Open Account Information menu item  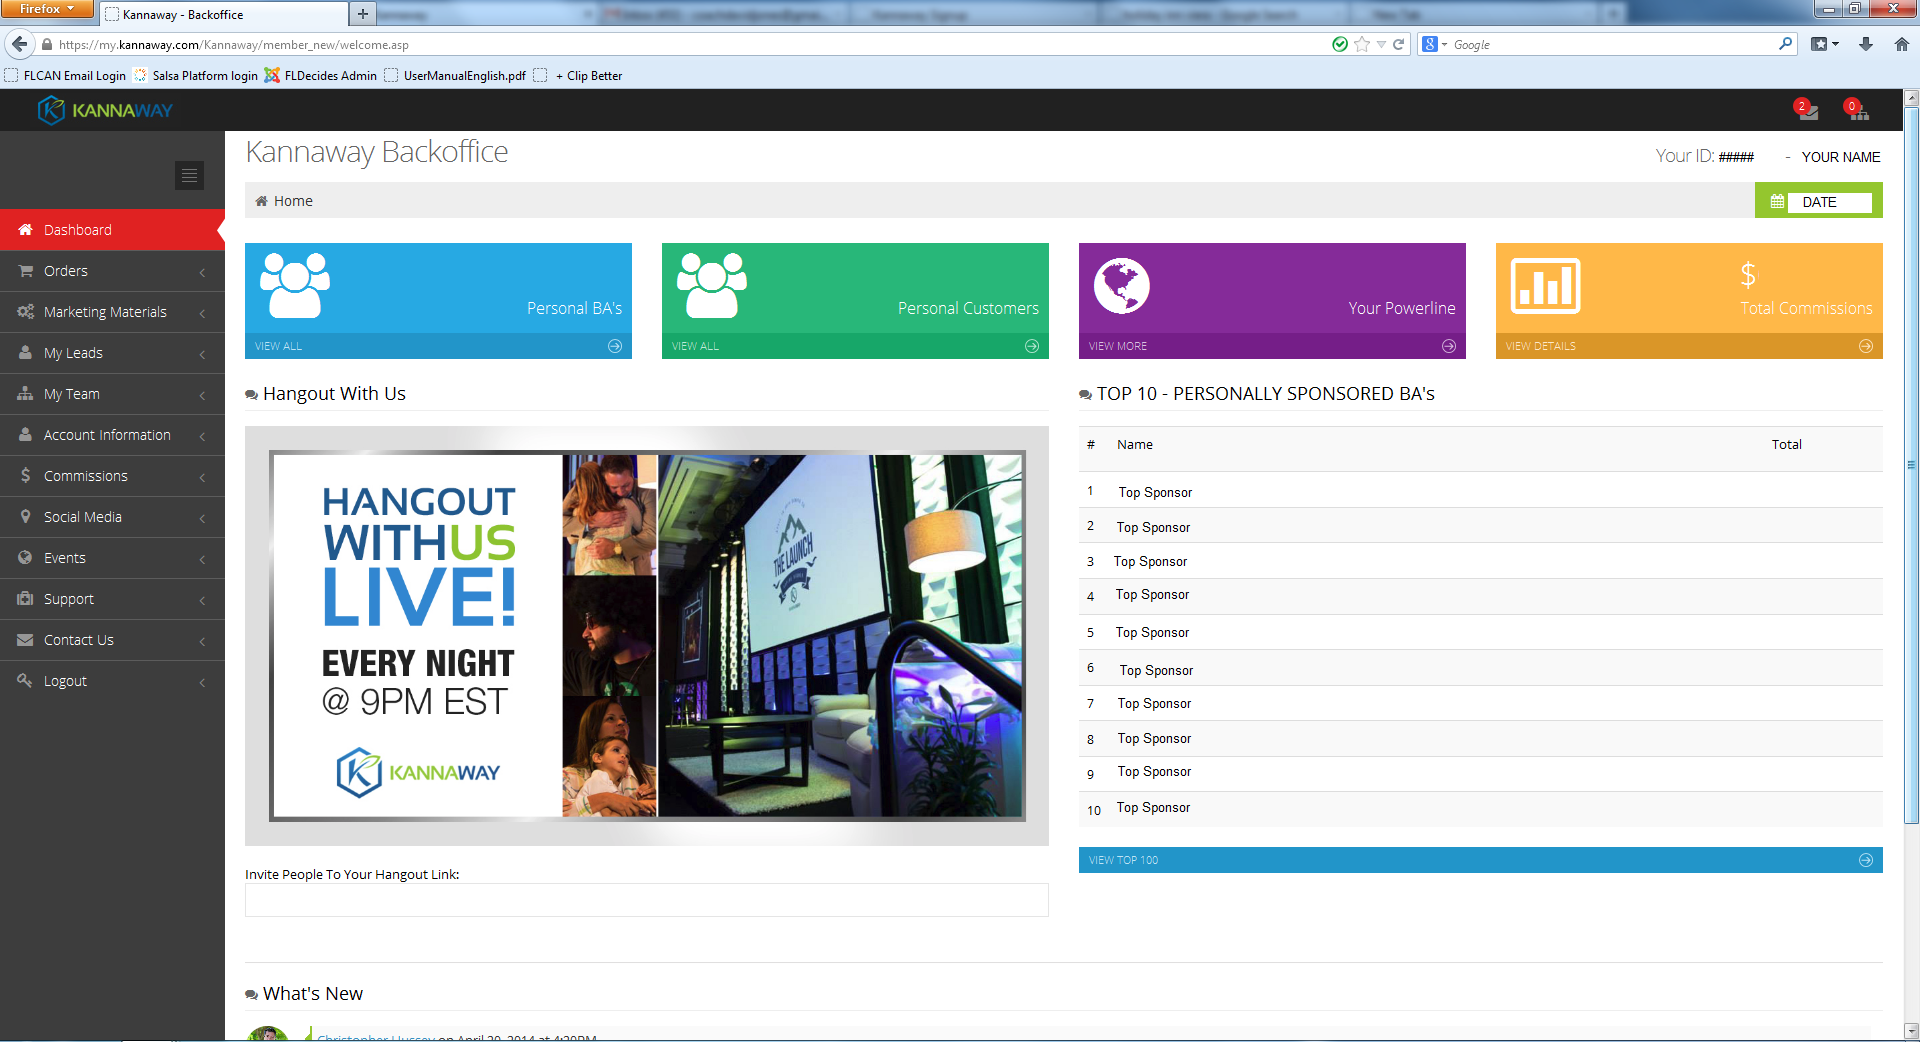pos(112,435)
